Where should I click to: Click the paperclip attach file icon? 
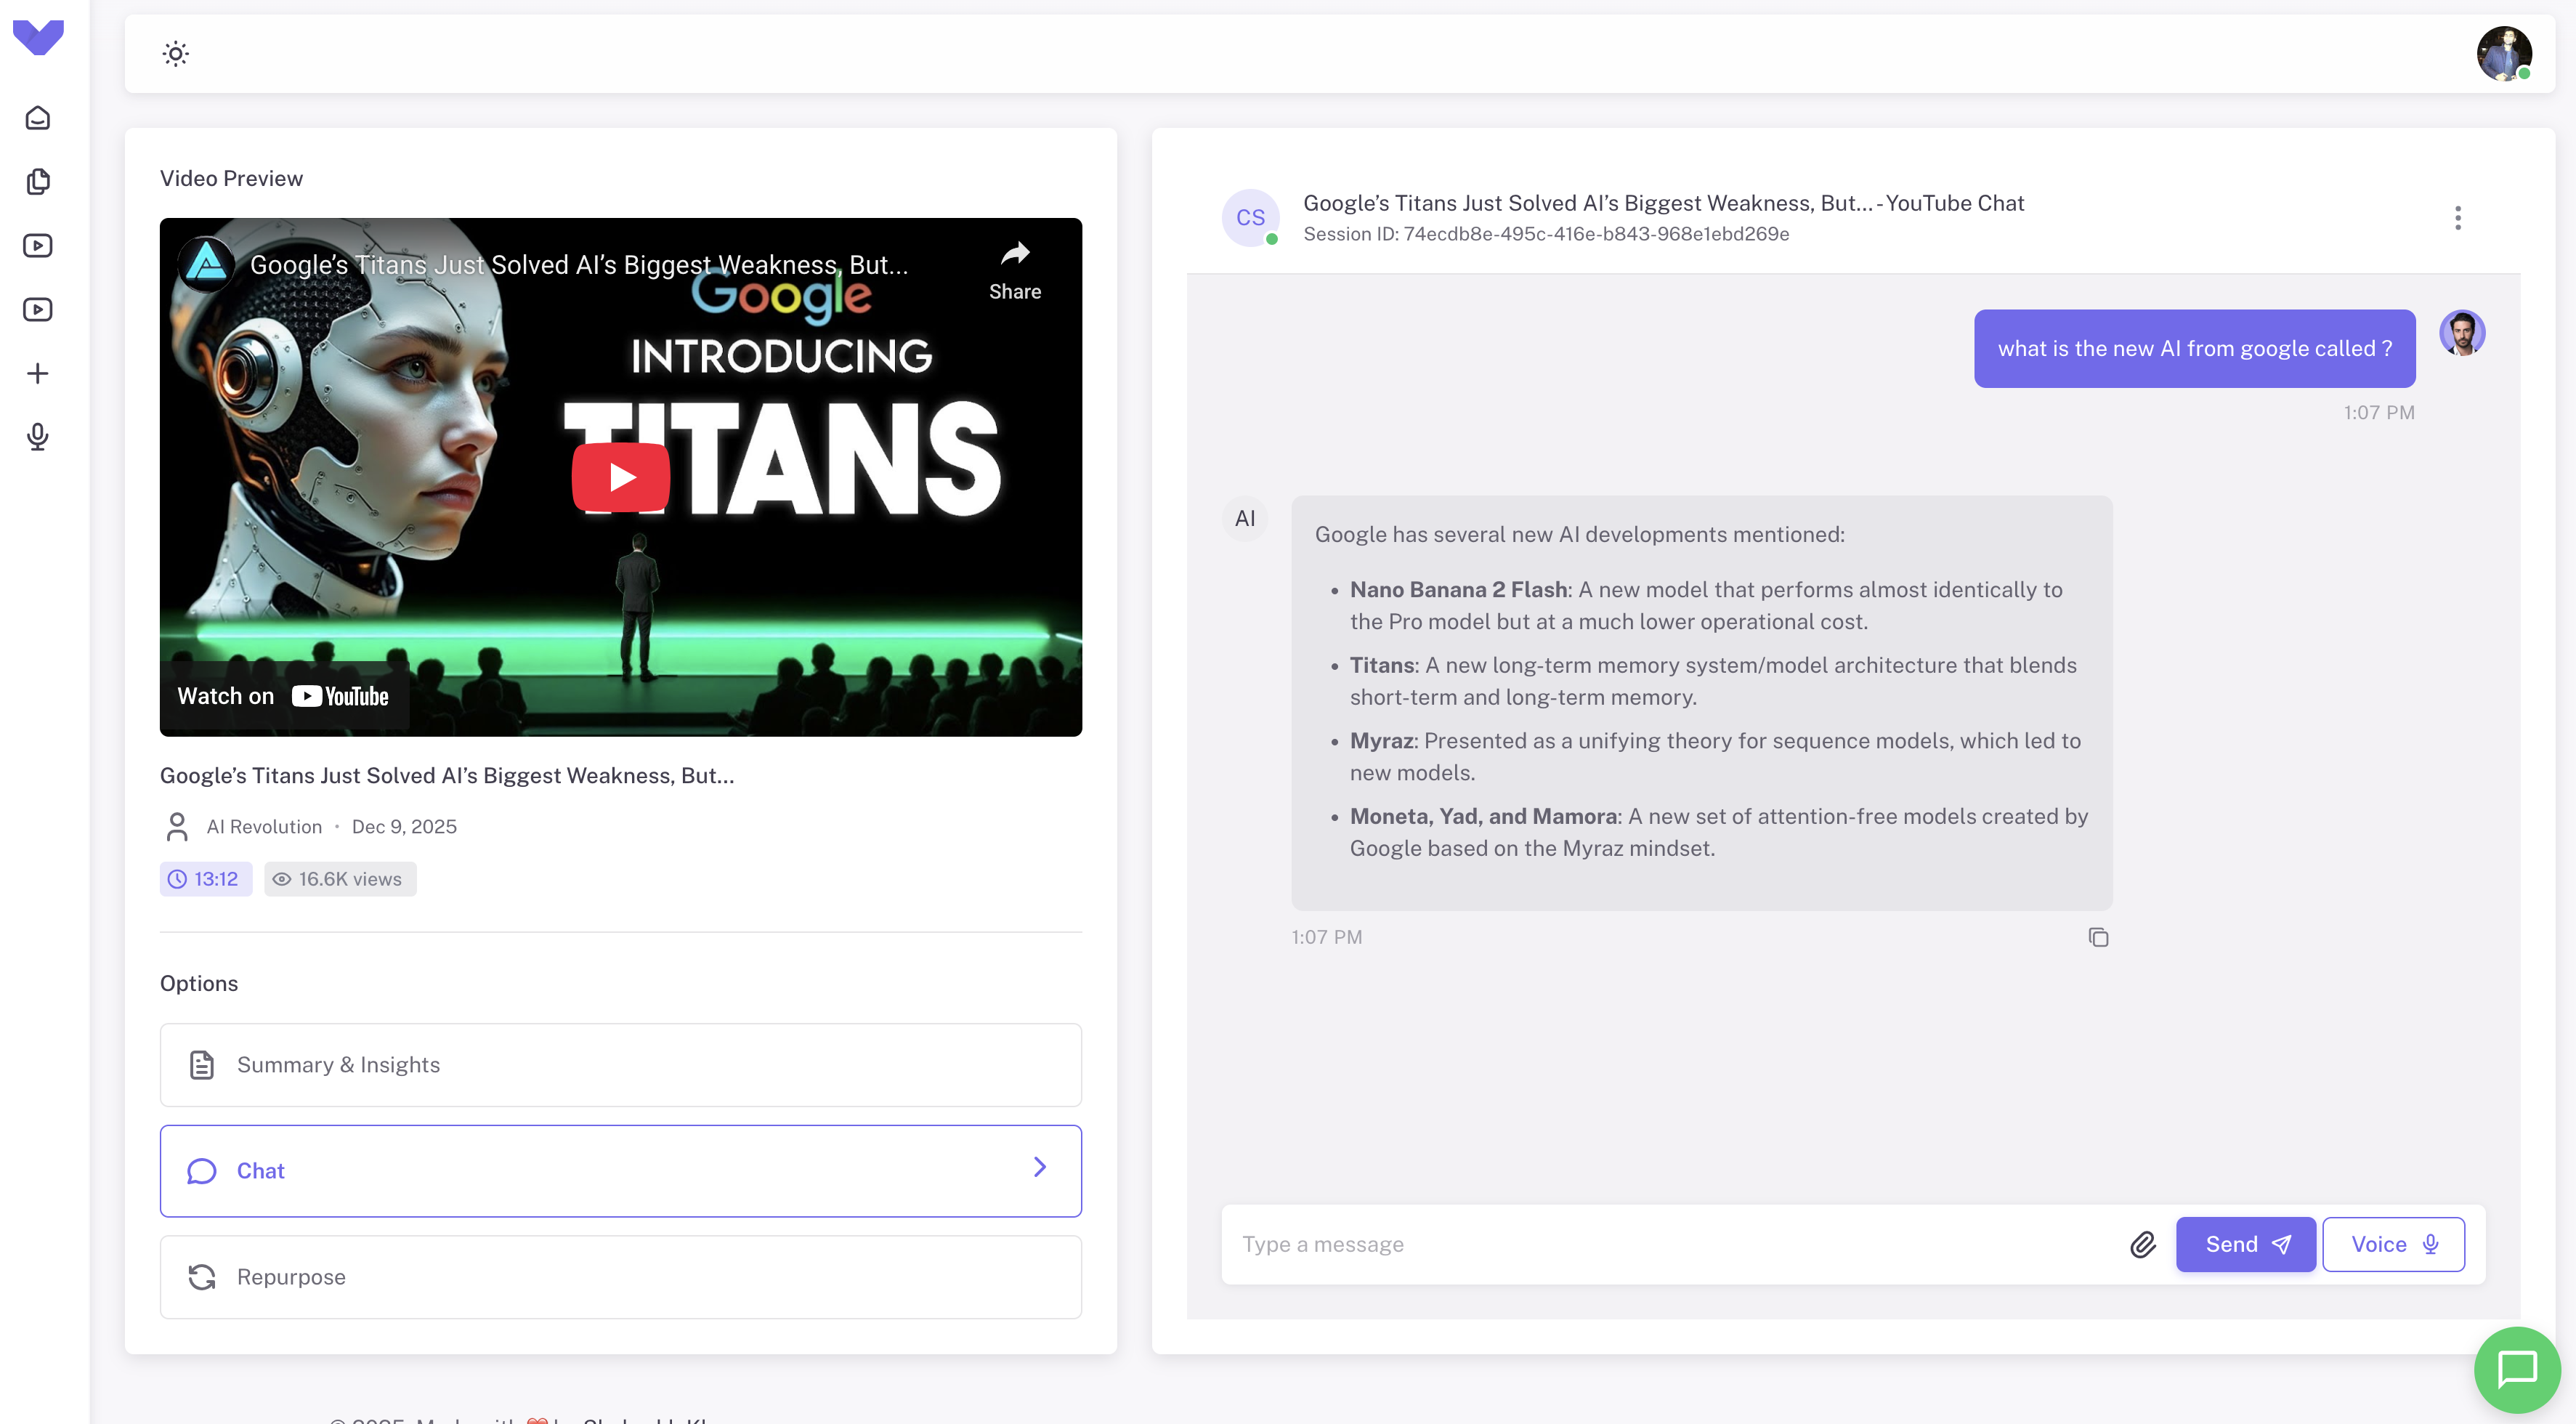(x=2142, y=1244)
